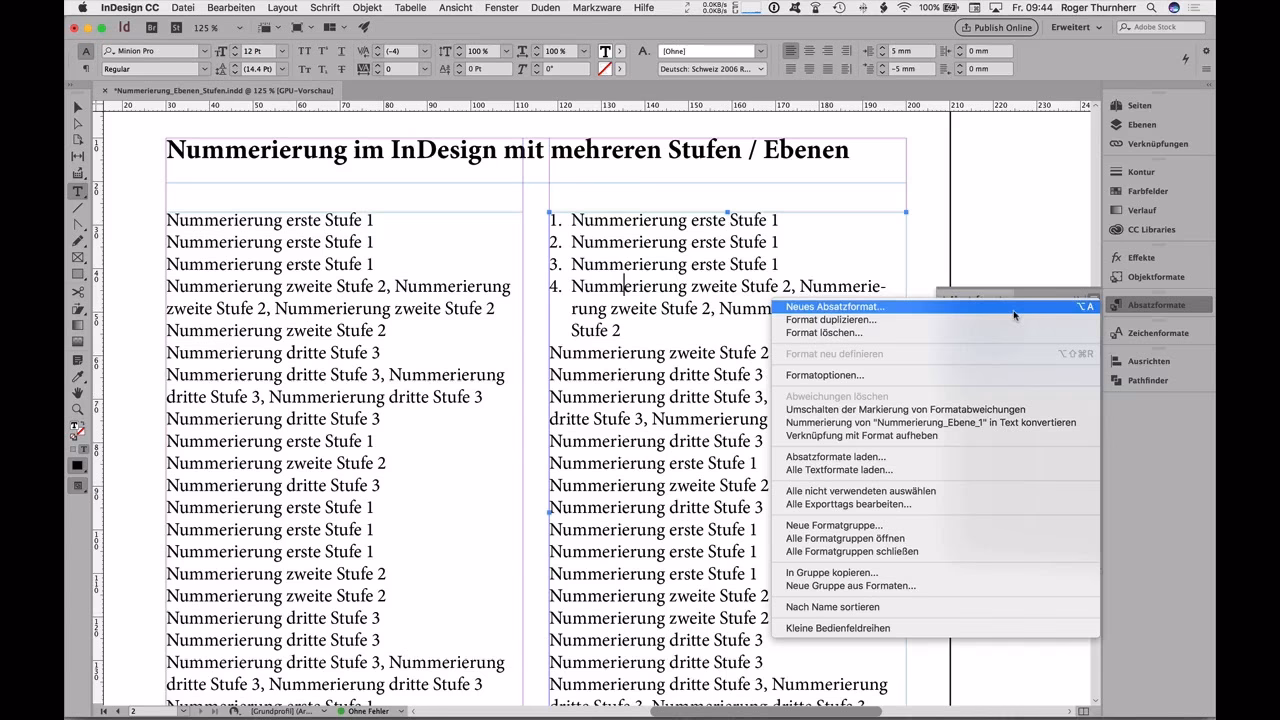Screen dimensions: 1280x720
Task: Open the Minion Pro font family dropdown
Action: pos(205,51)
